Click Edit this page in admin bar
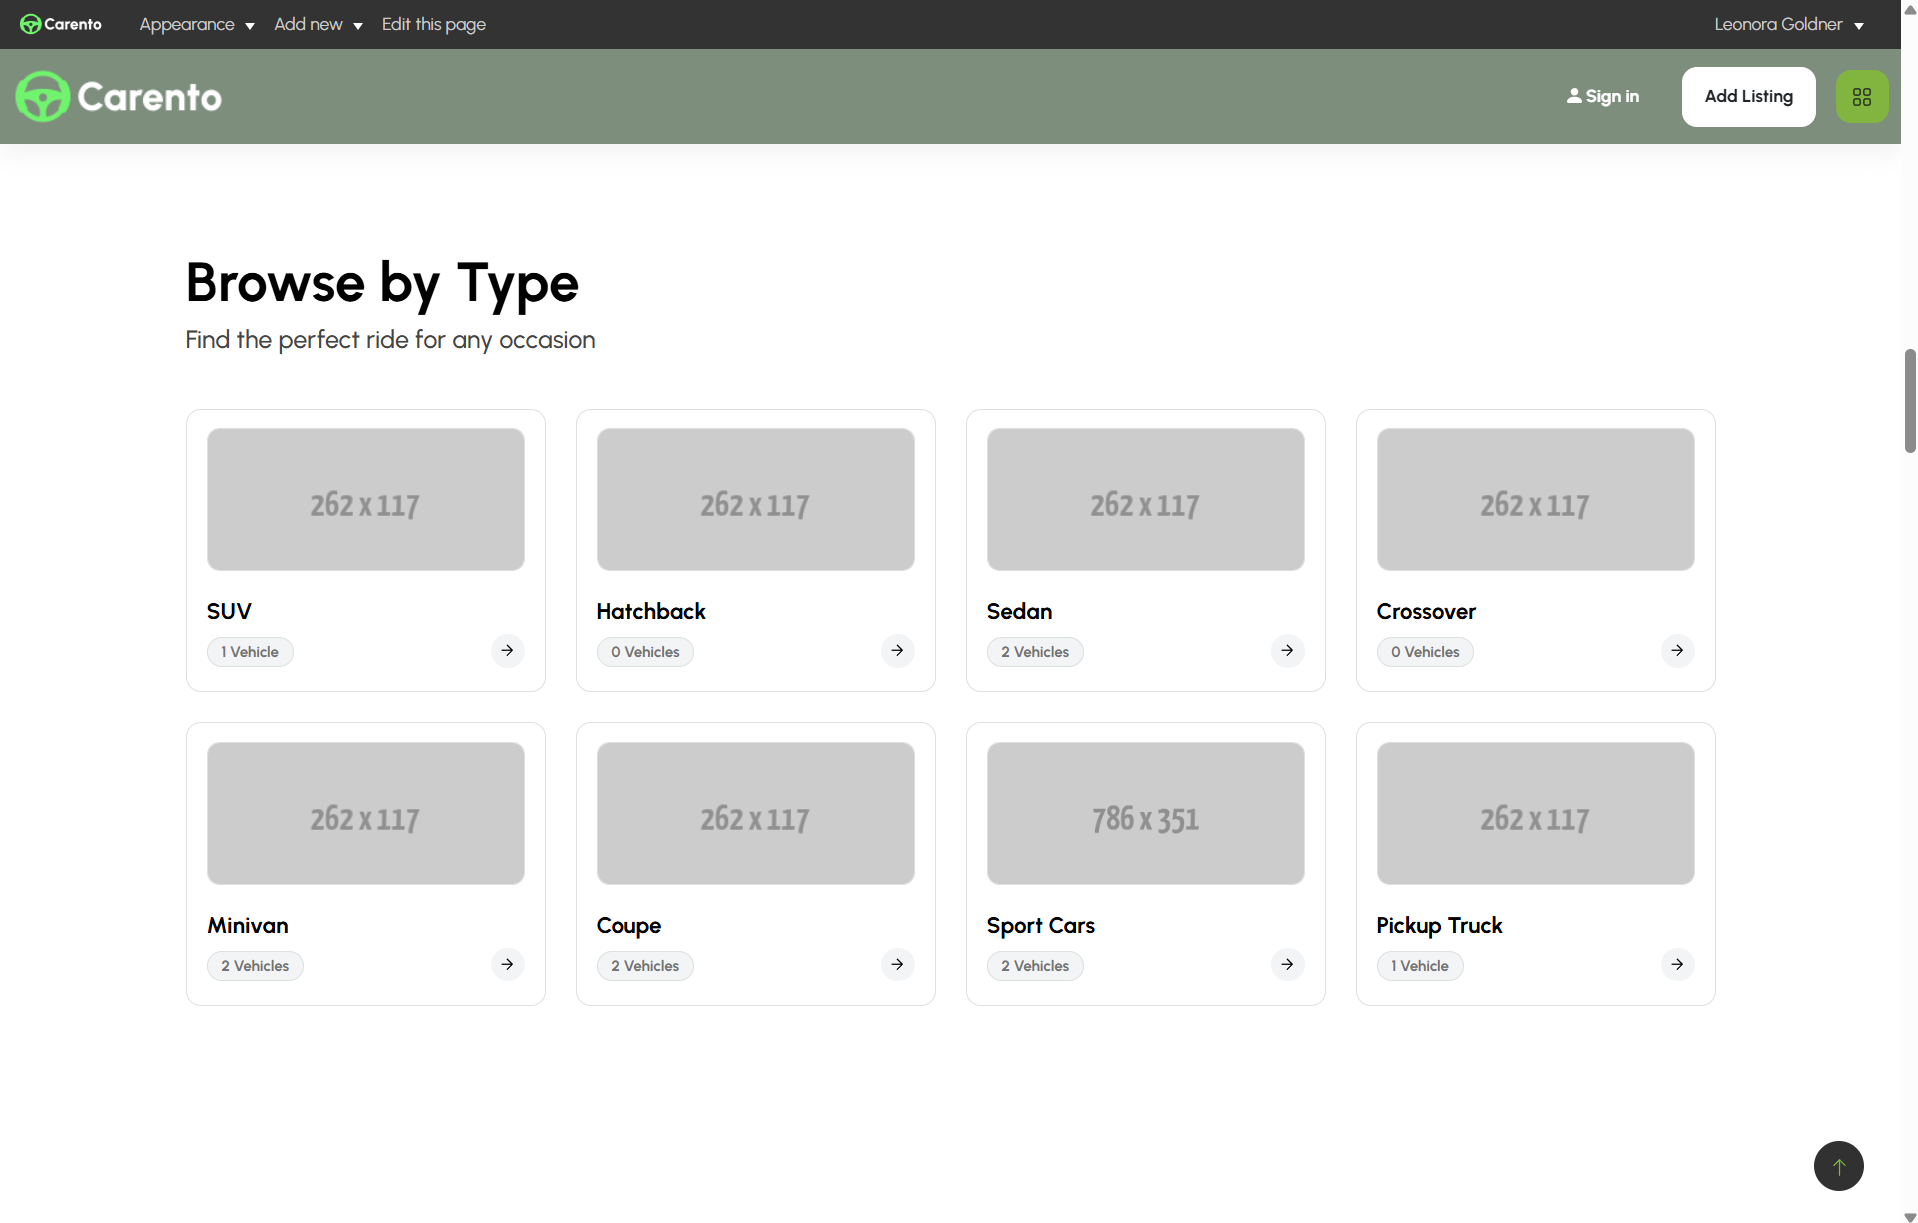 click(x=433, y=24)
